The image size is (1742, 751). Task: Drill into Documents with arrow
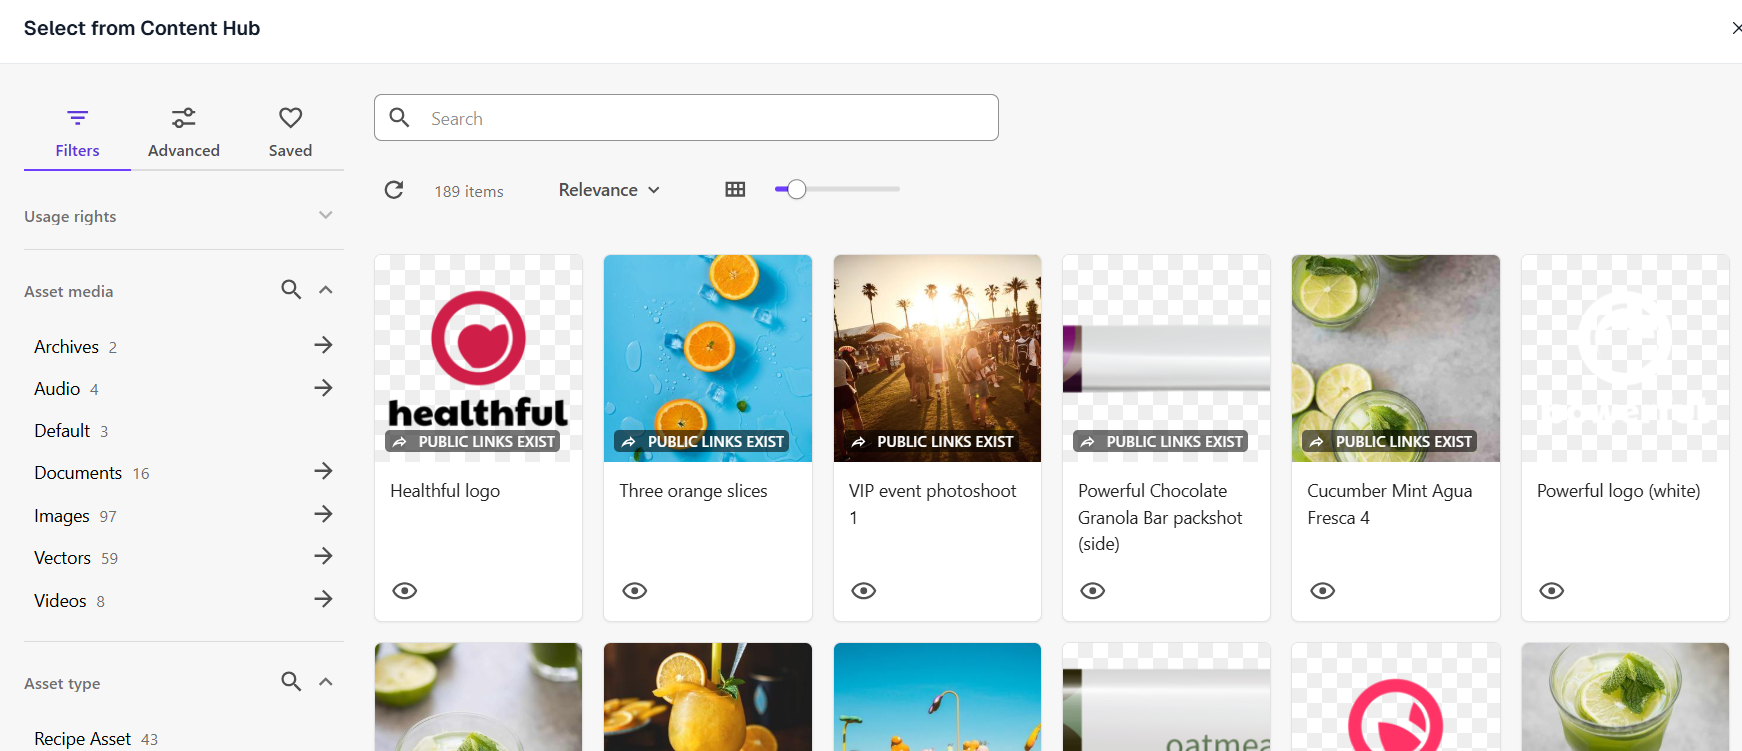[323, 471]
